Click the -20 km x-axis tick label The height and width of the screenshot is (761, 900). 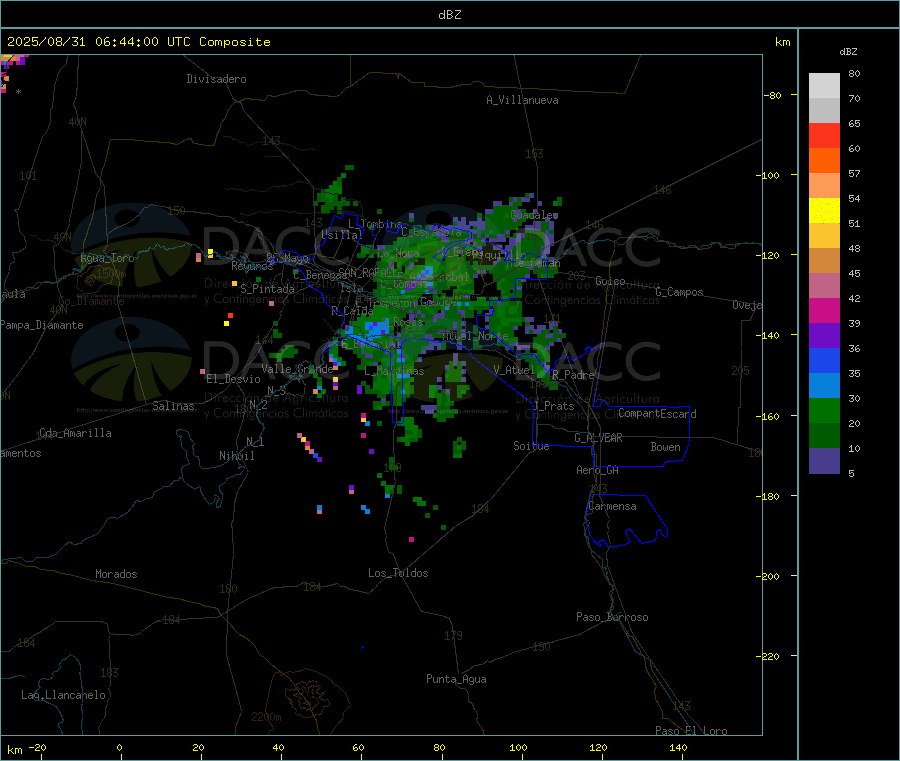(37, 747)
